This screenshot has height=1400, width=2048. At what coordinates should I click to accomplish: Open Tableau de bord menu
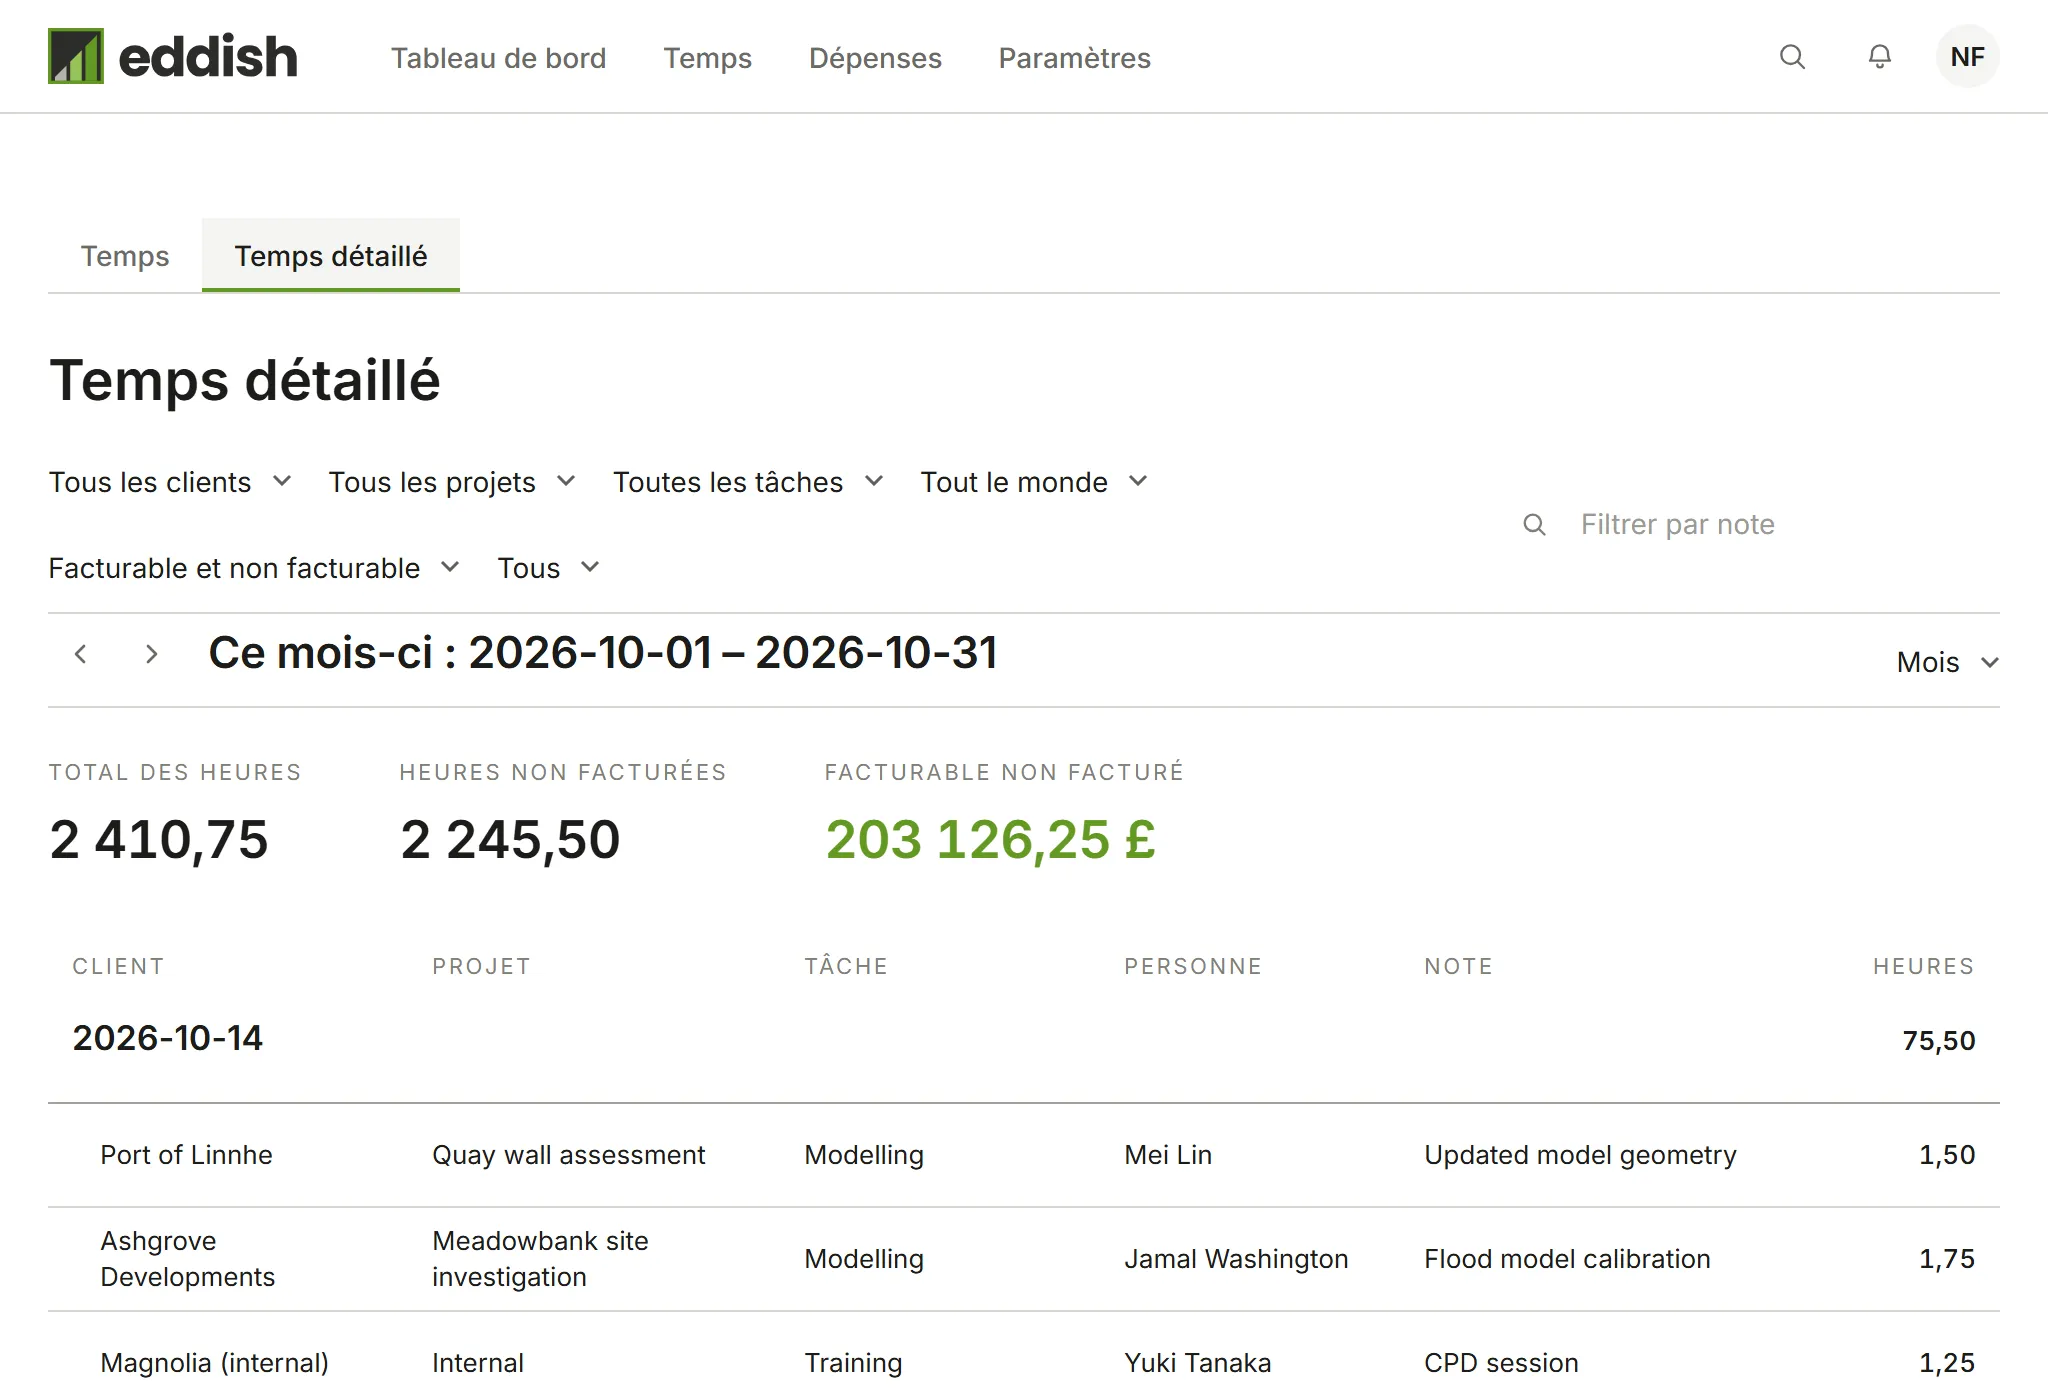click(498, 58)
